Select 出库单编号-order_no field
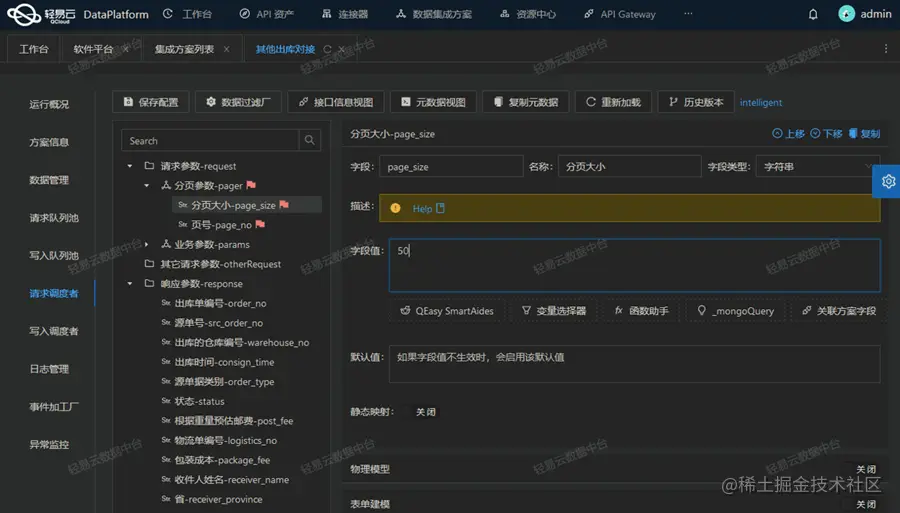The width and height of the screenshot is (900, 513). [220, 303]
